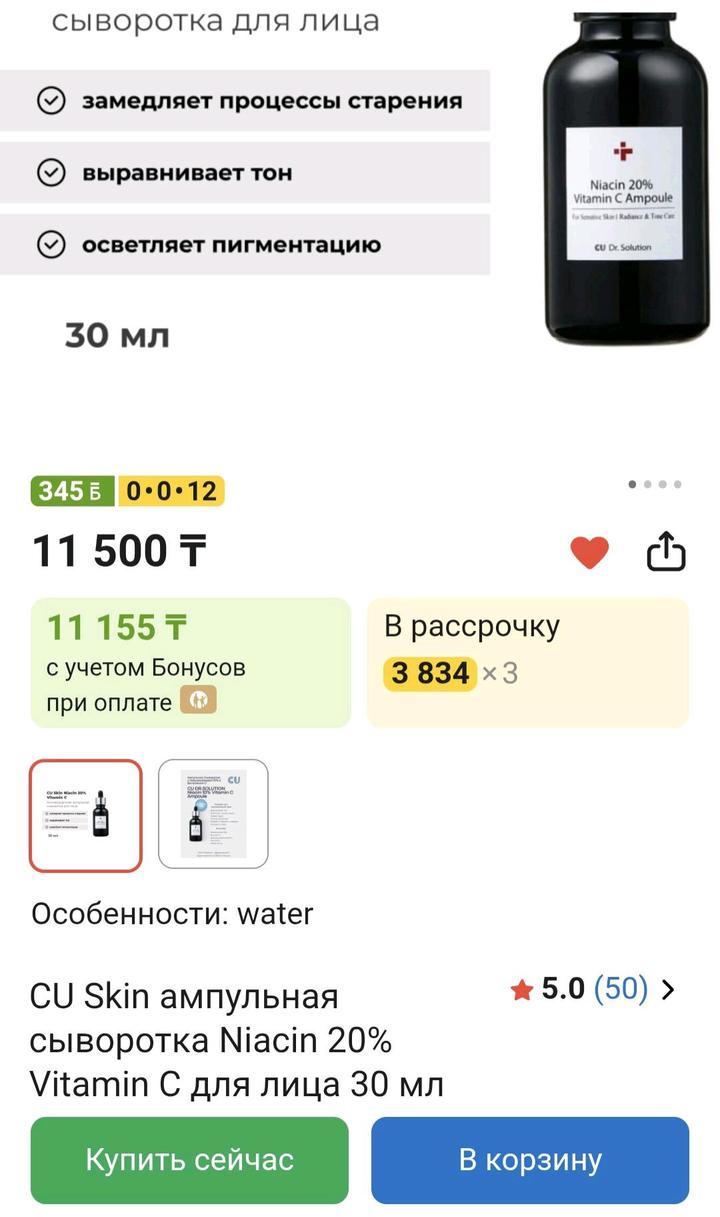Tap checkmark beside 'замедляет процессы старения'
The height and width of the screenshot is (1217, 720).
pyautogui.click(x=50, y=101)
